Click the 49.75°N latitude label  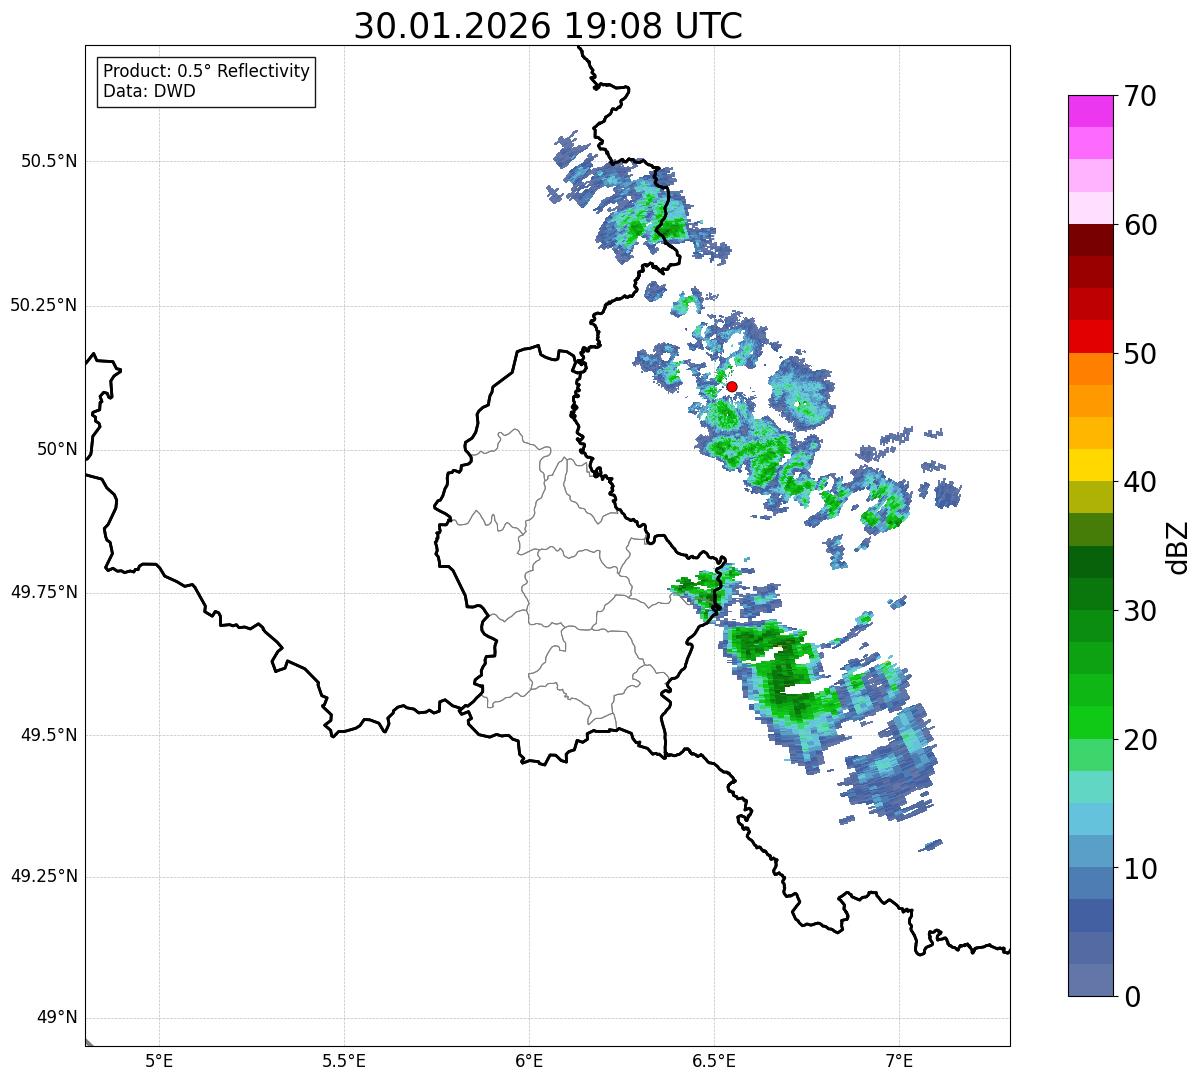point(44,592)
